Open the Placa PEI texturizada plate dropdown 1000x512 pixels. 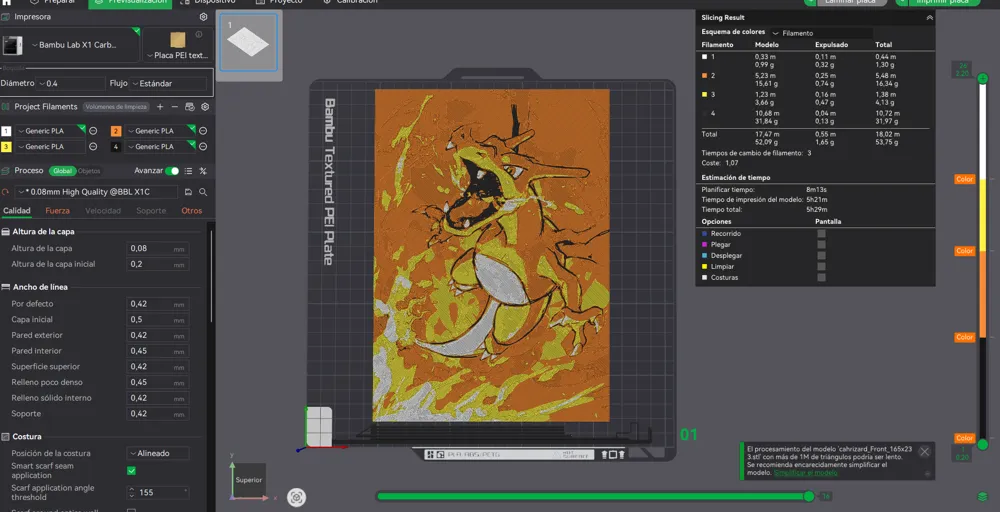click(177, 55)
